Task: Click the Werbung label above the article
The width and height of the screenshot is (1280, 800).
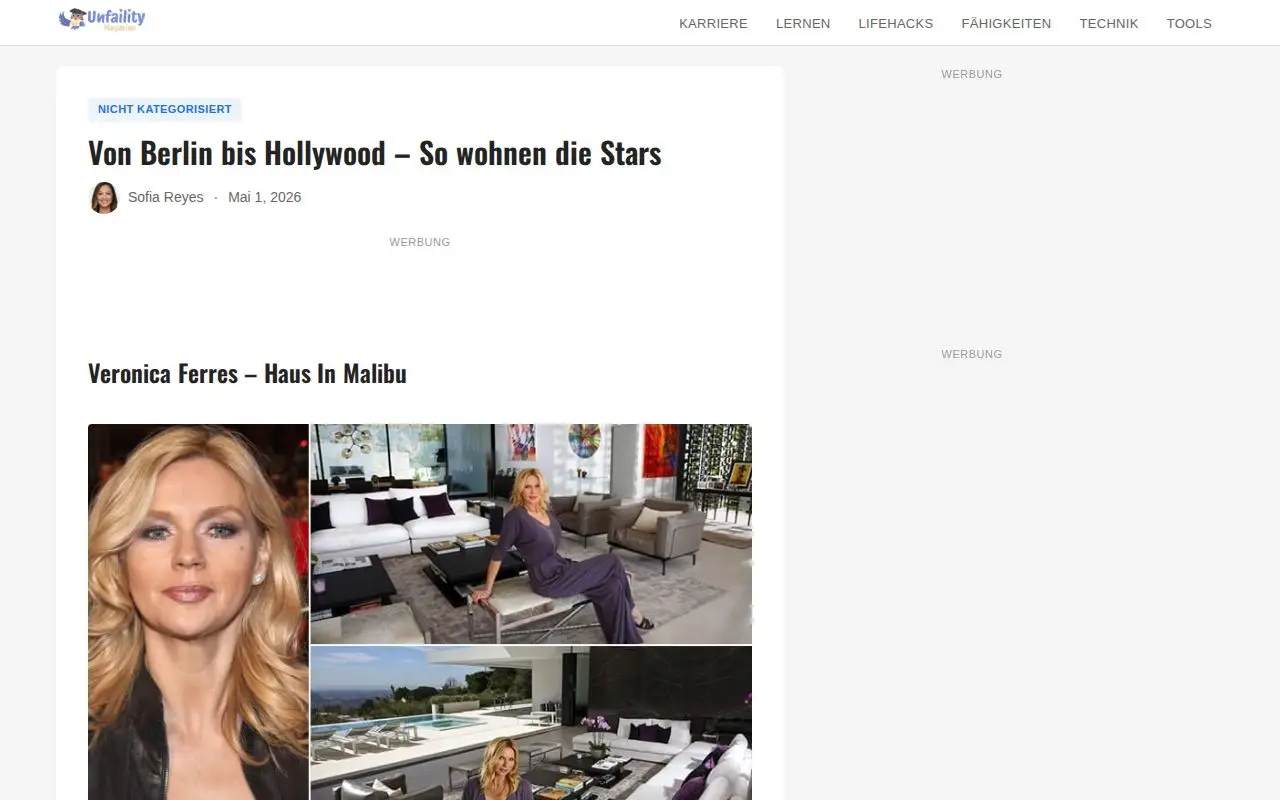Action: coord(420,242)
